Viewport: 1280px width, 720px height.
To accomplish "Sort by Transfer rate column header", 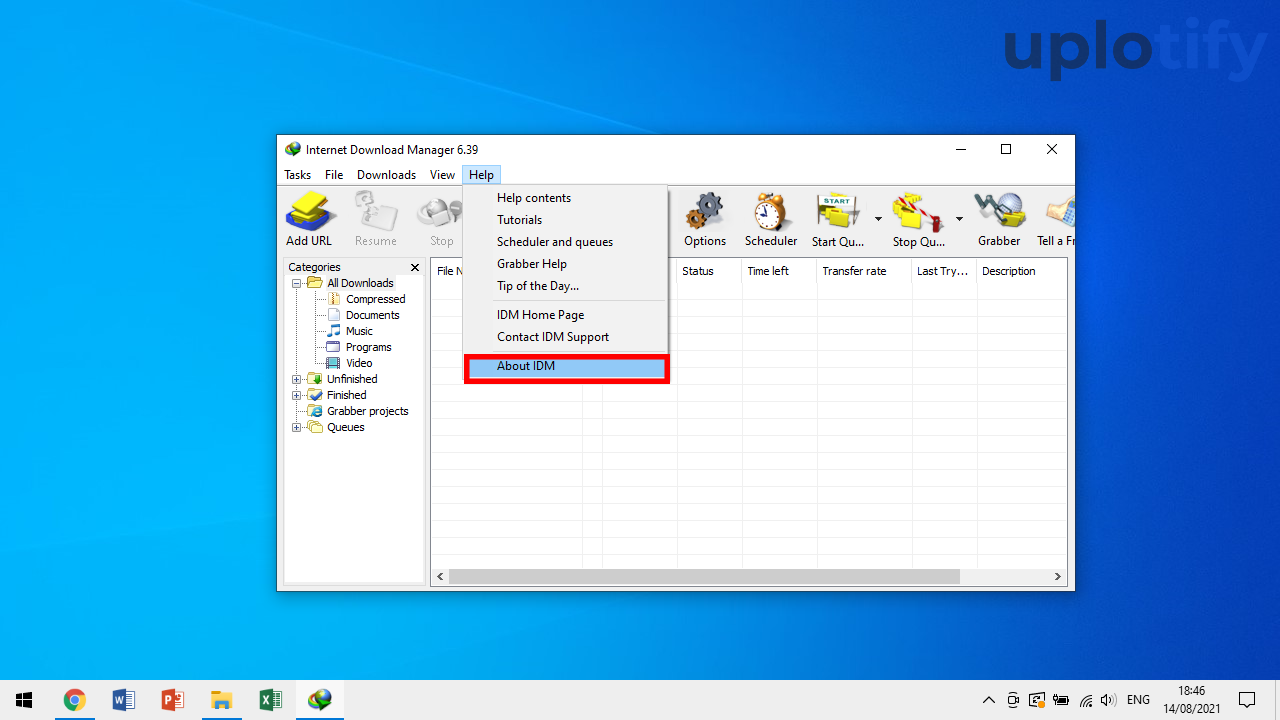I will point(864,271).
